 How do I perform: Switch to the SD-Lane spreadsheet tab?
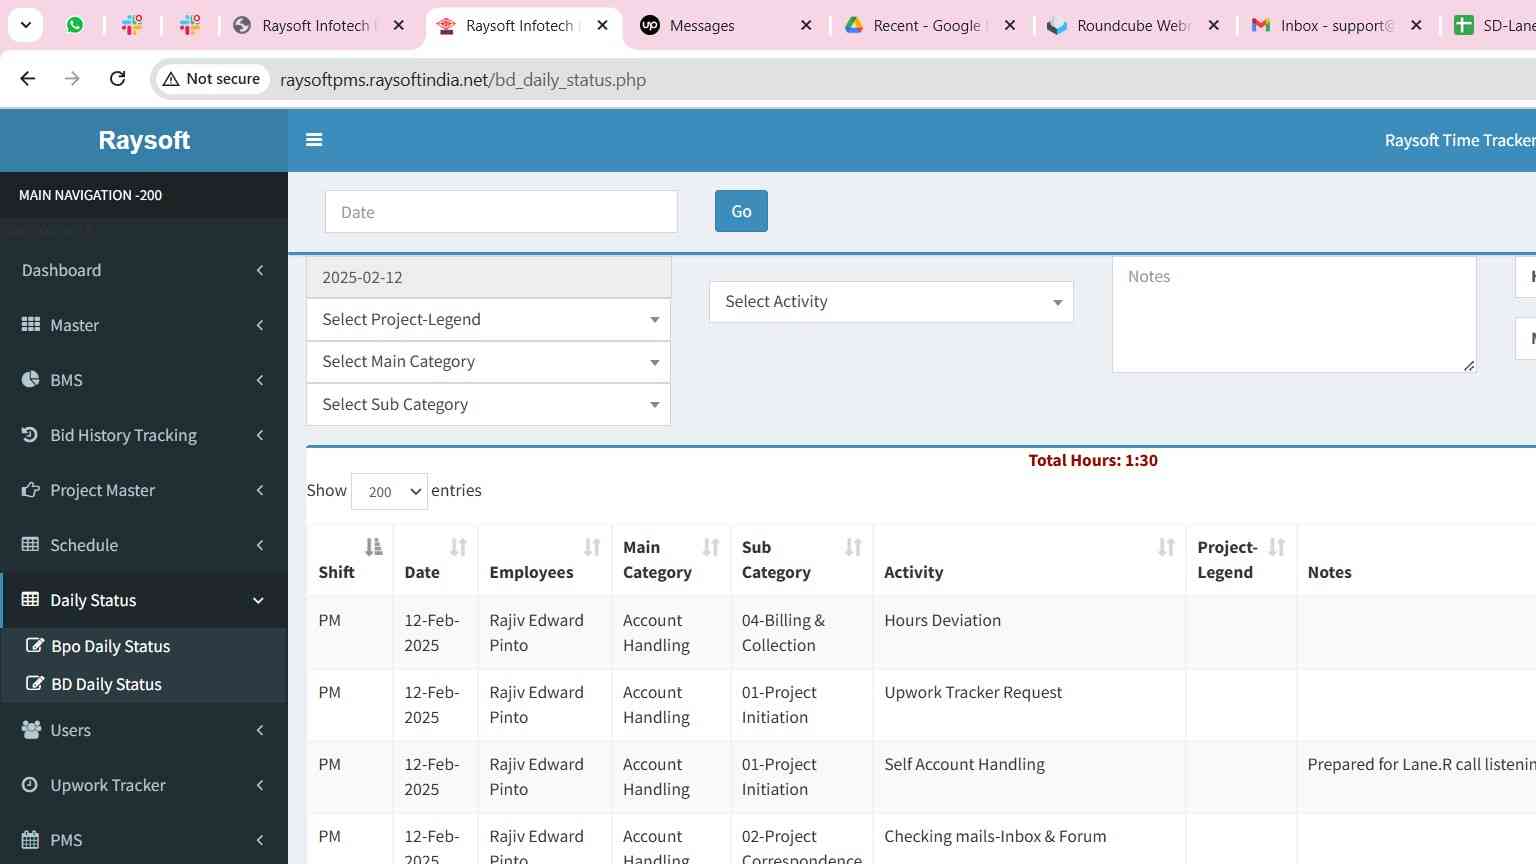(1494, 25)
